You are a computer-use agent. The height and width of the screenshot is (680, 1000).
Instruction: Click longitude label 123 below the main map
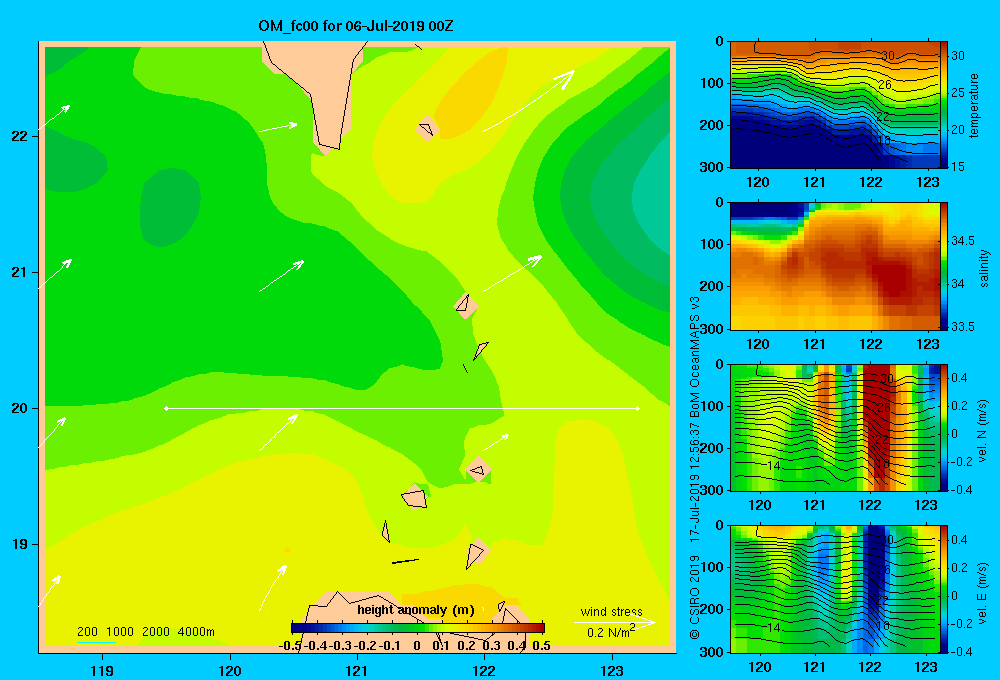coord(612,670)
